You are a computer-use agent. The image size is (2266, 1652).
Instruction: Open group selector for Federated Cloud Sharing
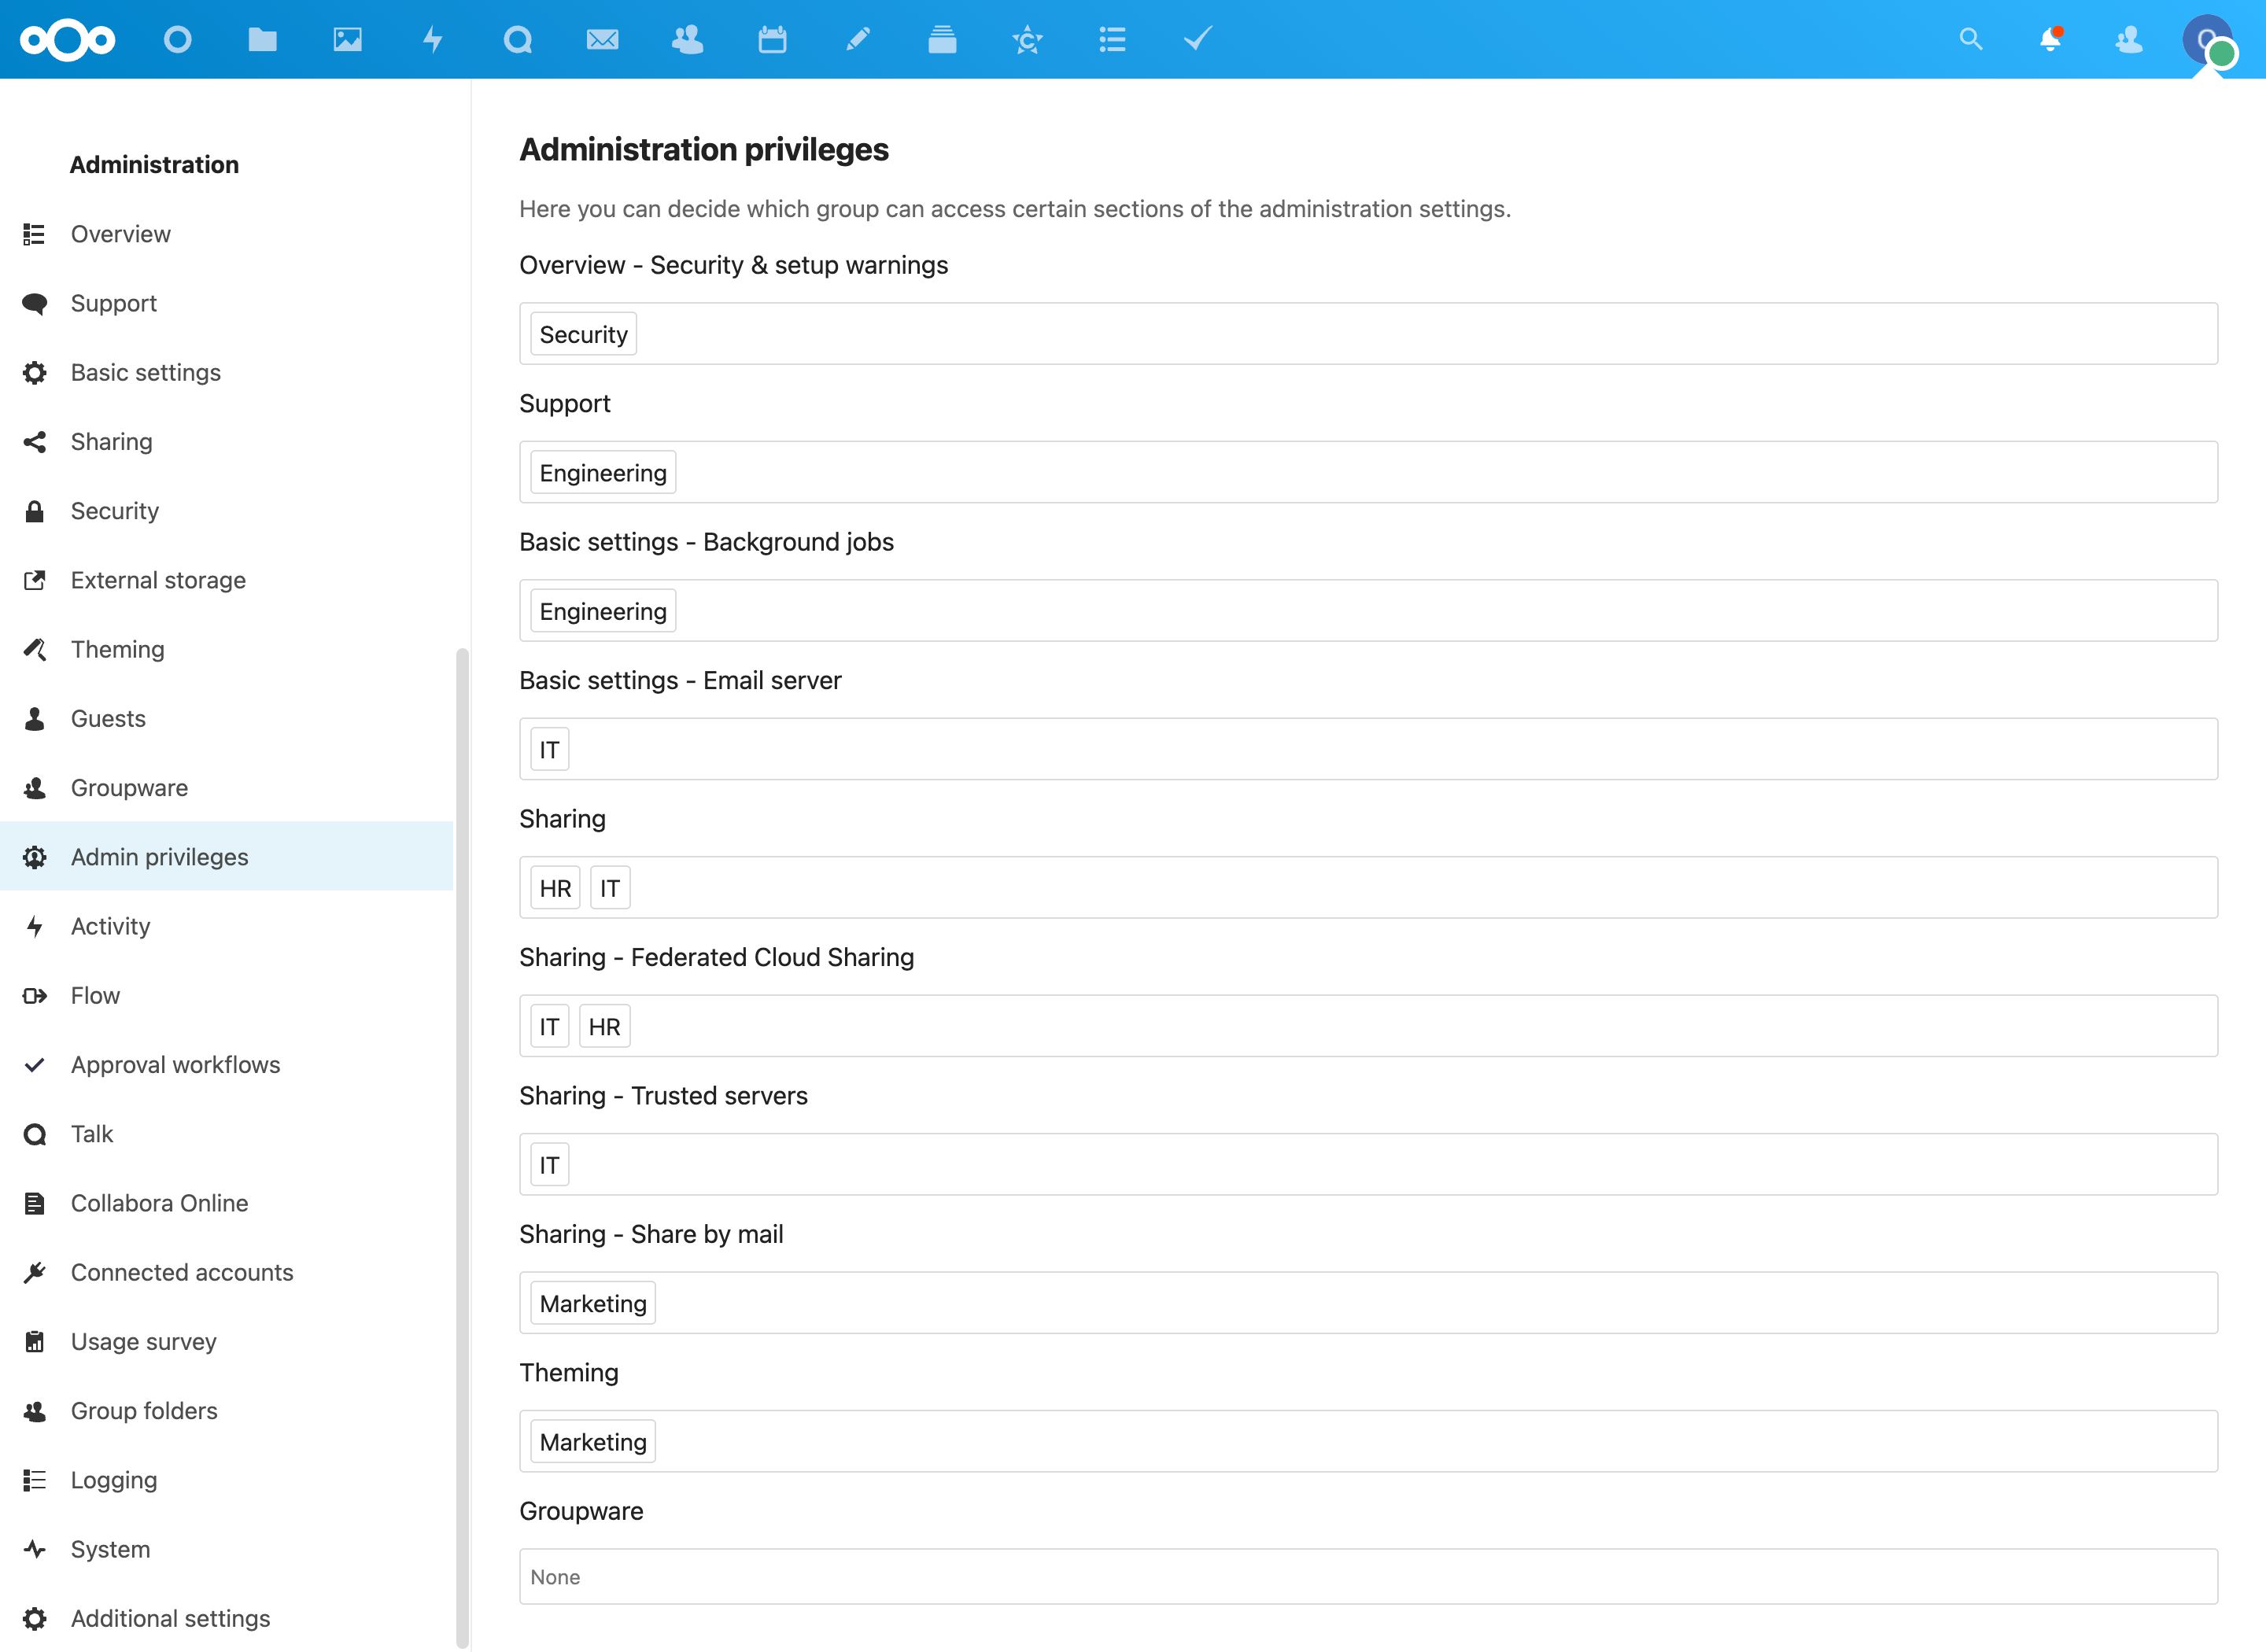(x=1368, y=1026)
